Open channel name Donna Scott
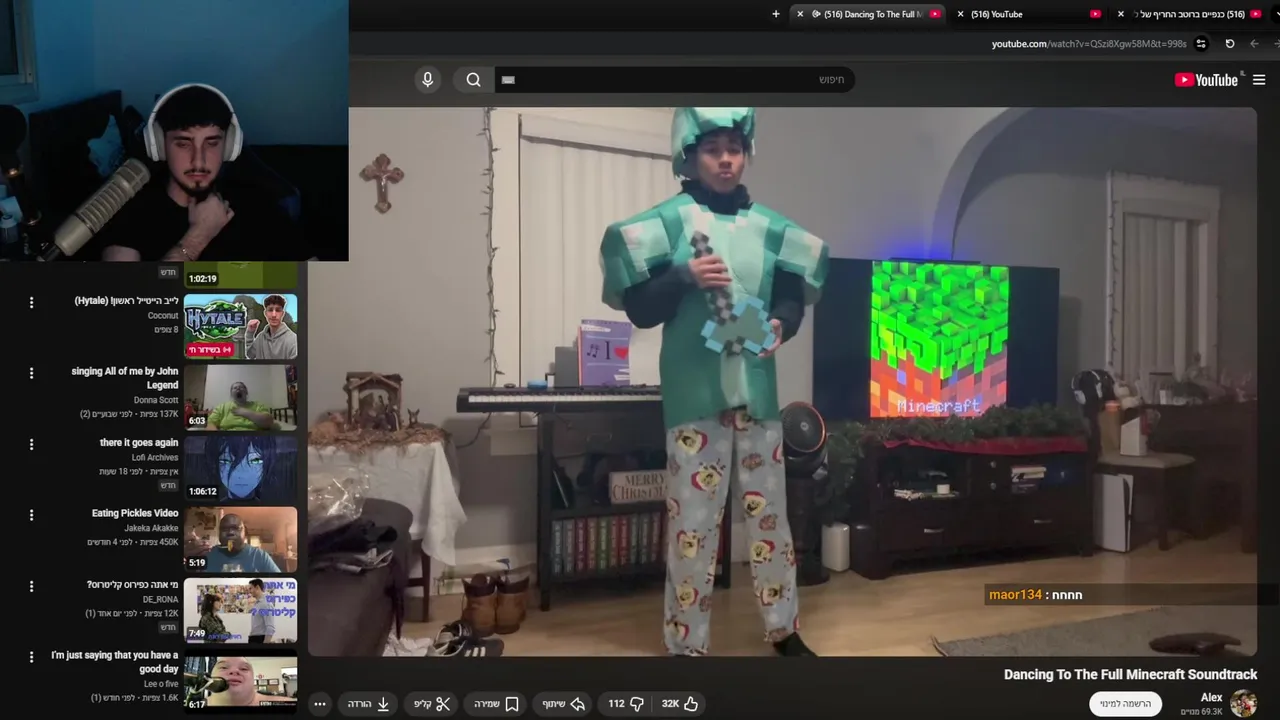Screen dimensions: 1280x720 click(156, 400)
